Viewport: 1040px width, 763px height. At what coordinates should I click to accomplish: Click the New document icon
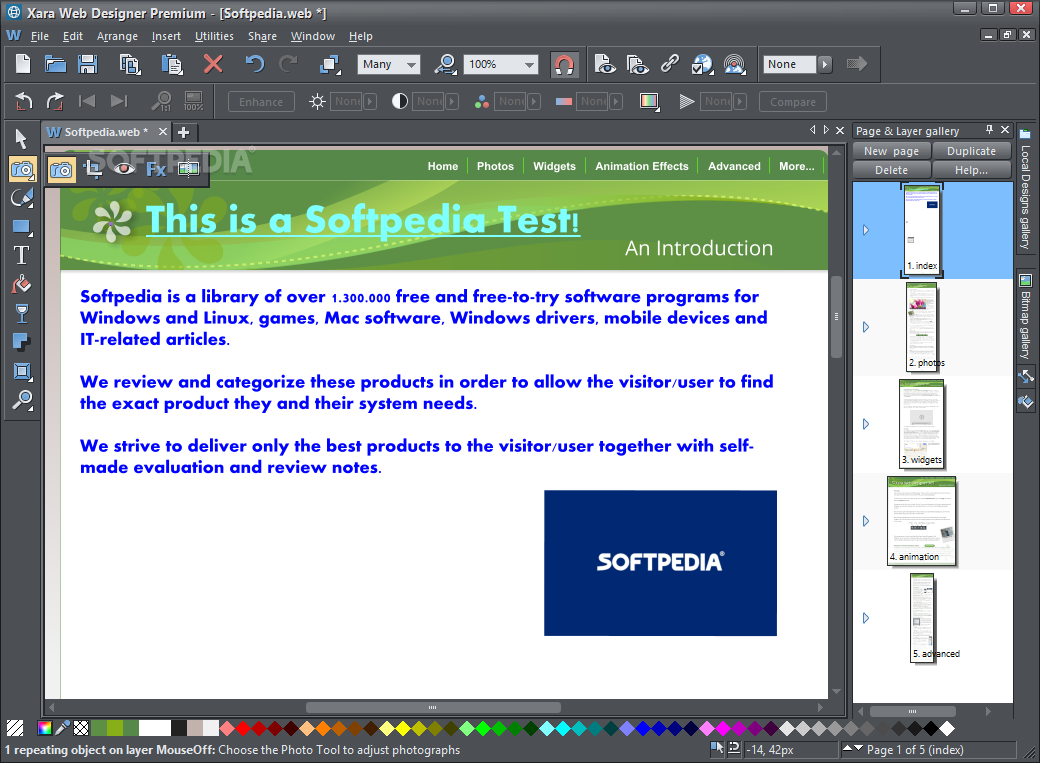[23, 64]
